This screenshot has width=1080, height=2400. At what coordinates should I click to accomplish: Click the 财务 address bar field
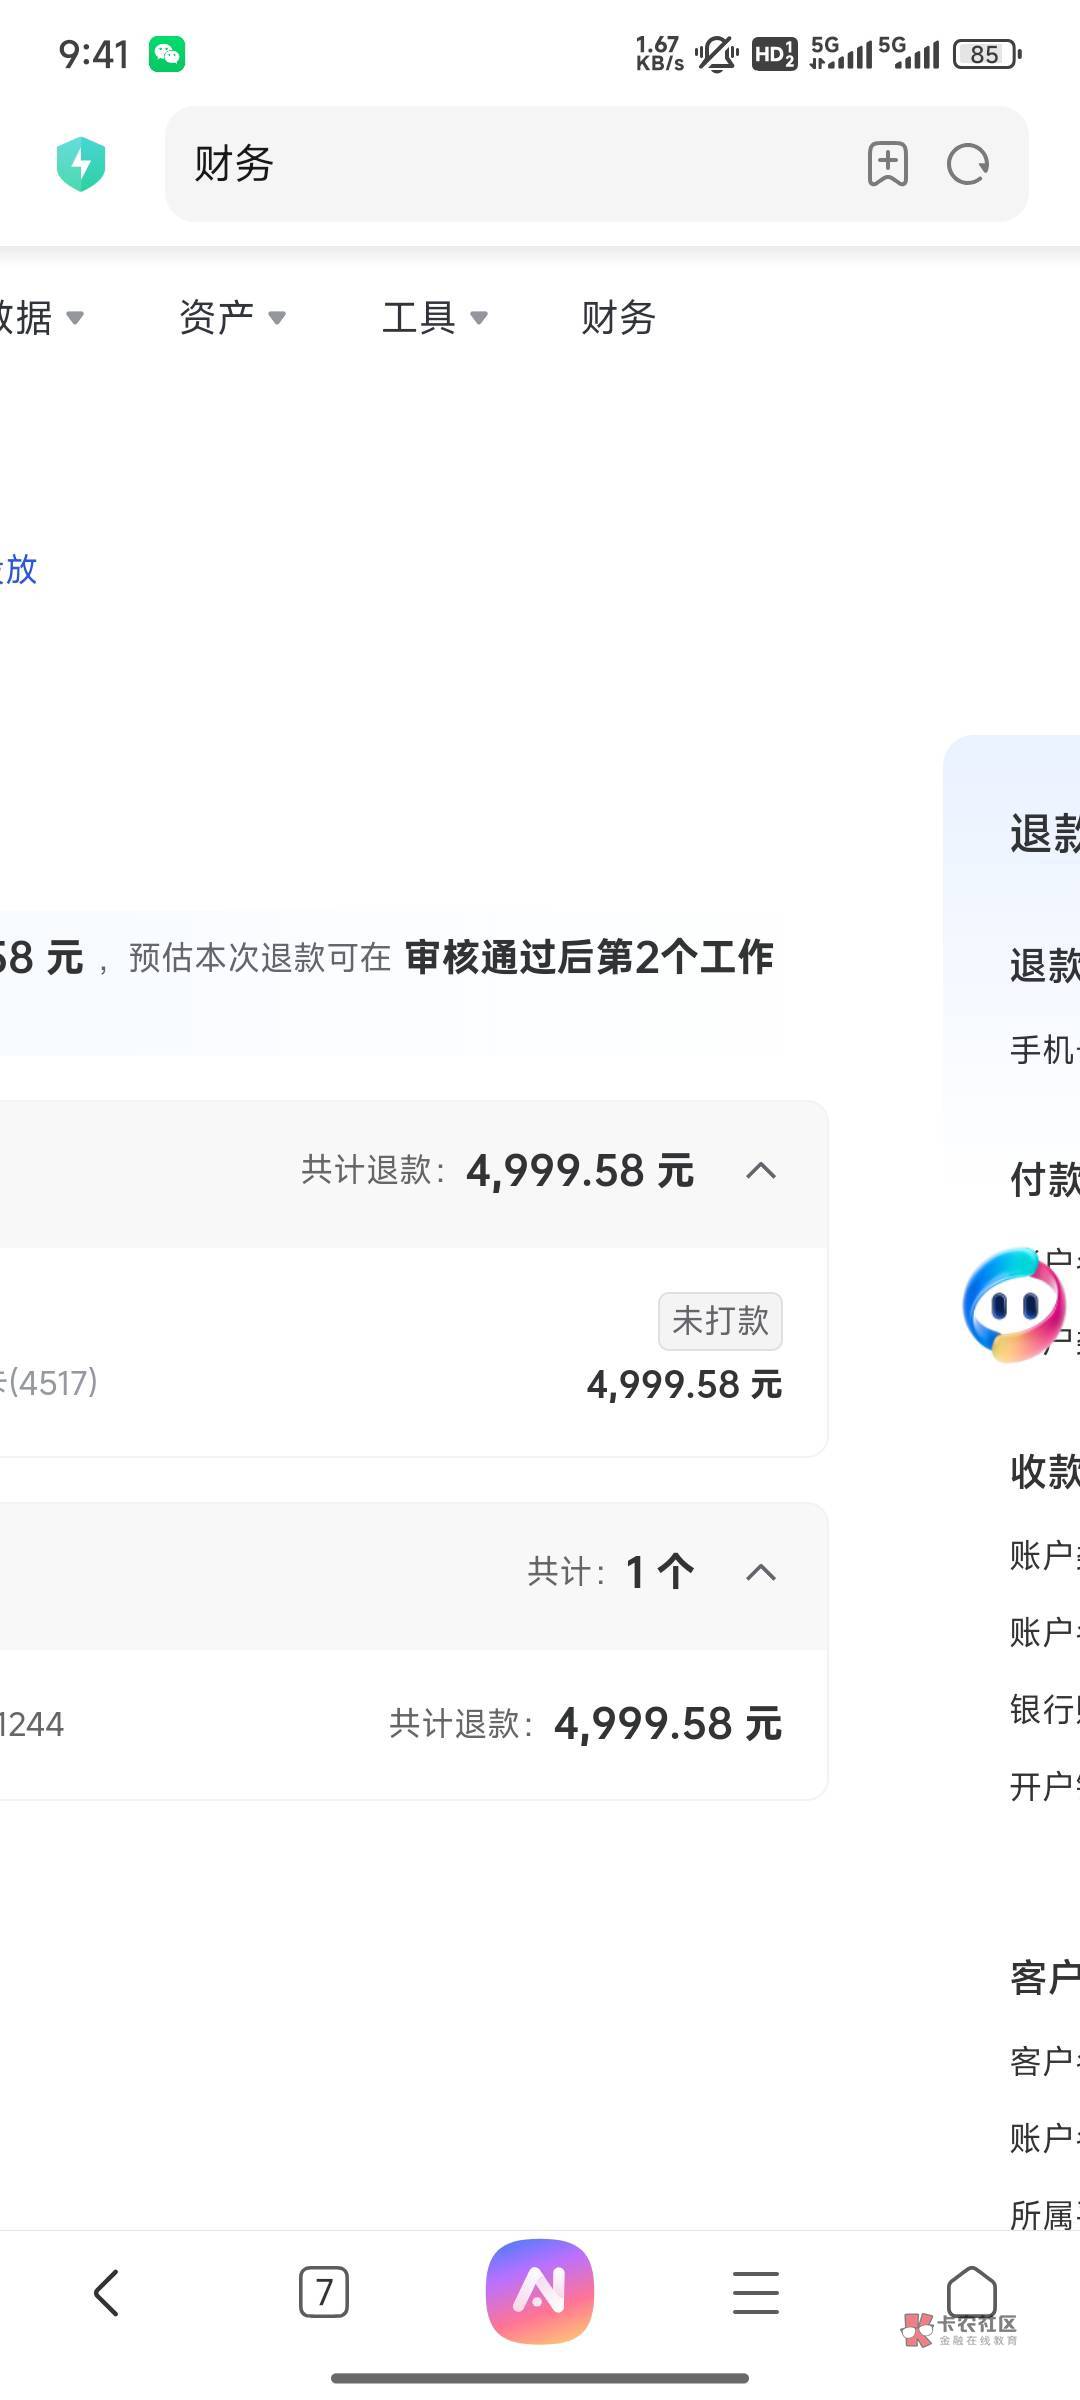click(x=500, y=164)
